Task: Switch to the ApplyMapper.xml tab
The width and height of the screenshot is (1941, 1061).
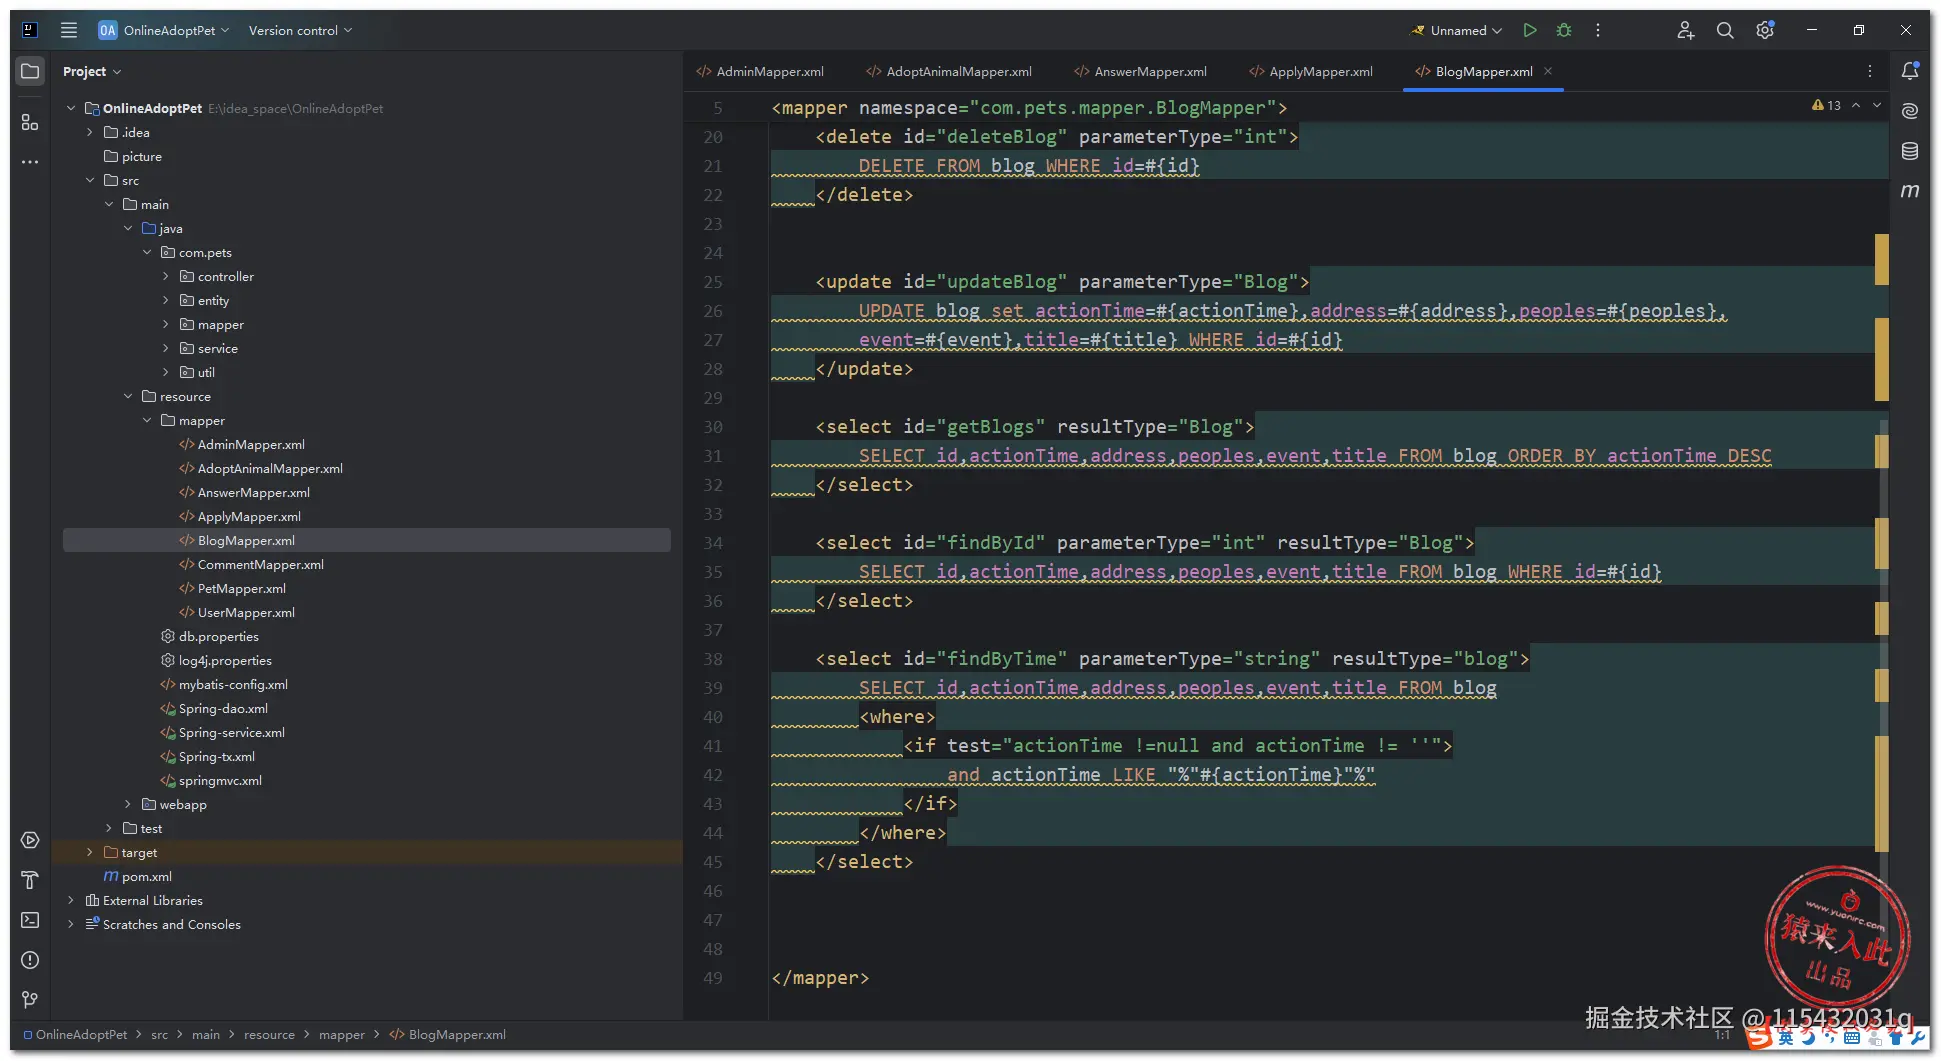Action: [x=1320, y=72]
